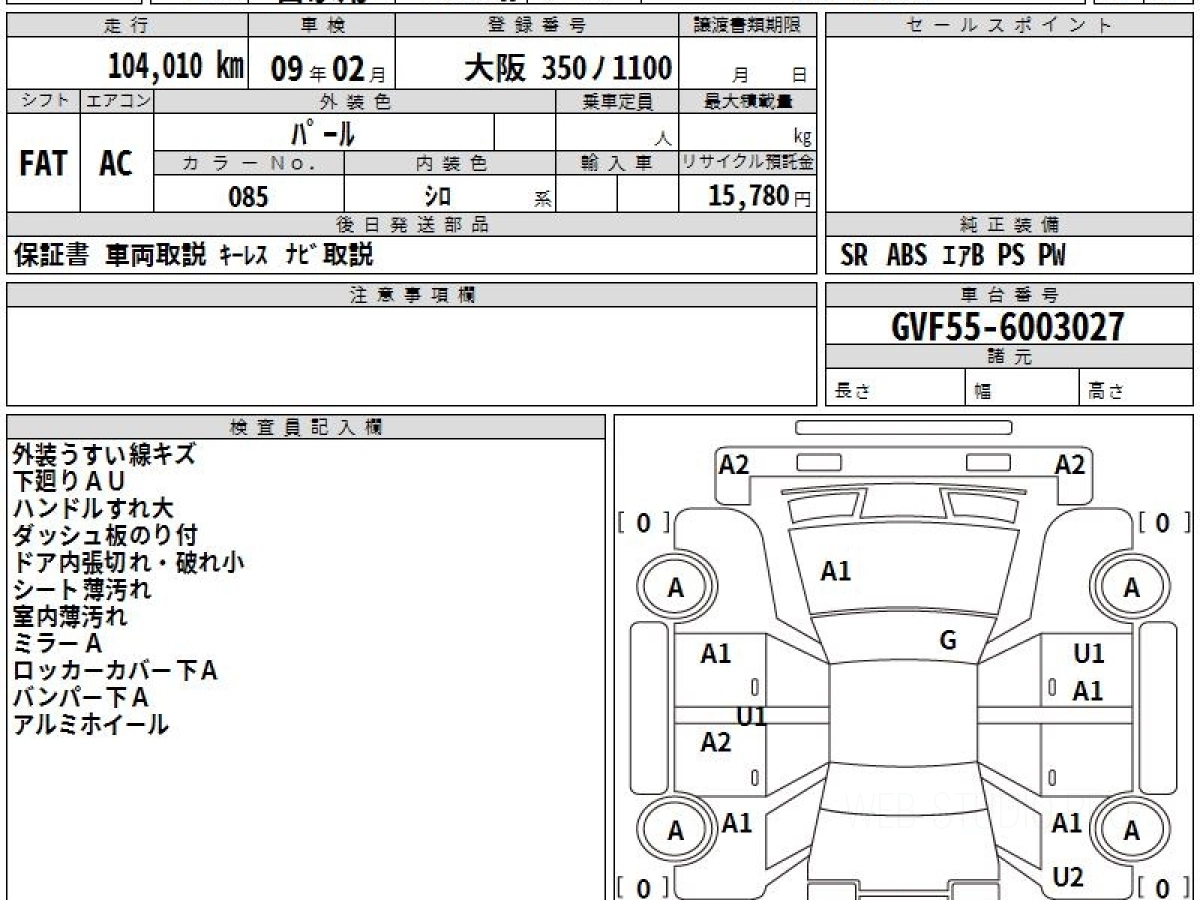Click the A2 mark at top-right of diagram
The height and width of the screenshot is (900, 1200).
(1069, 464)
